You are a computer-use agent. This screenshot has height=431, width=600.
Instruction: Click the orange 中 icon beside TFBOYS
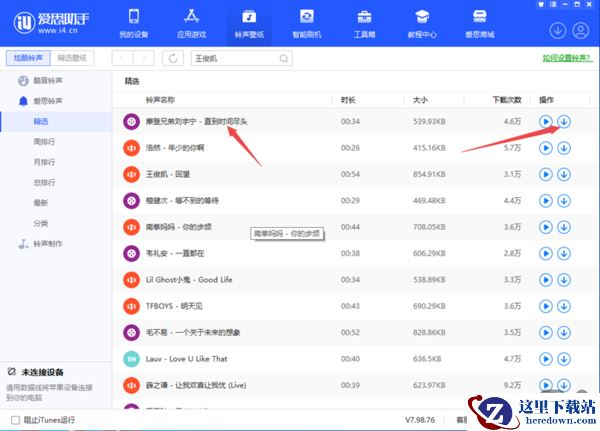131,306
